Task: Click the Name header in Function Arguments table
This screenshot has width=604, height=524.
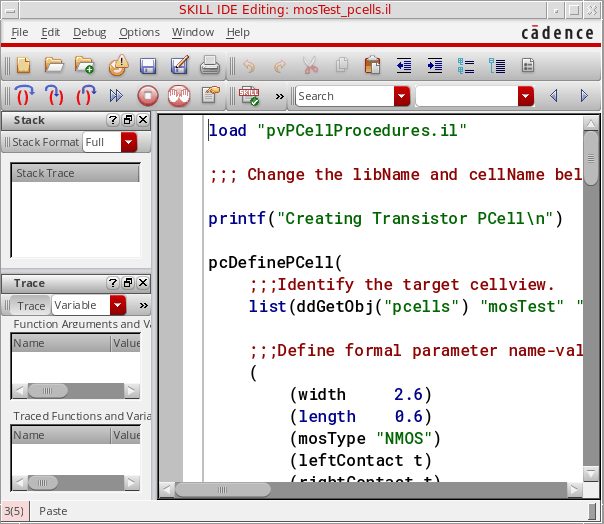Action: [x=61, y=343]
